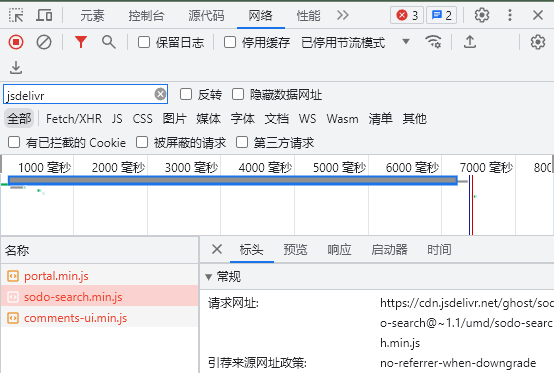
Task: Open the 时间 details tab
Action: point(439,250)
